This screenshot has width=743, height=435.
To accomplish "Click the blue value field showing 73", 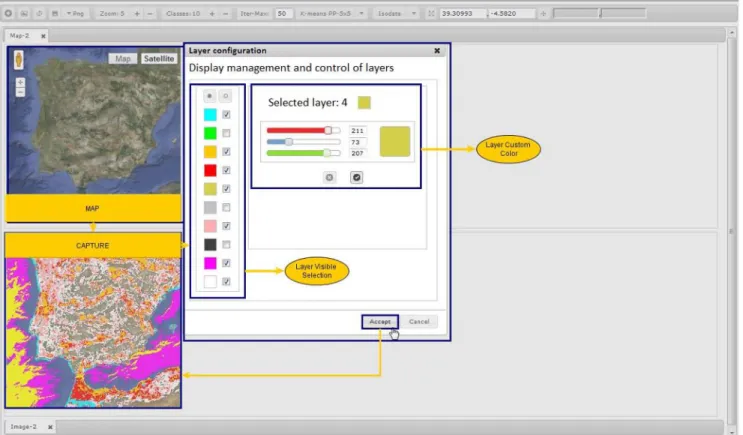I will (358, 142).
